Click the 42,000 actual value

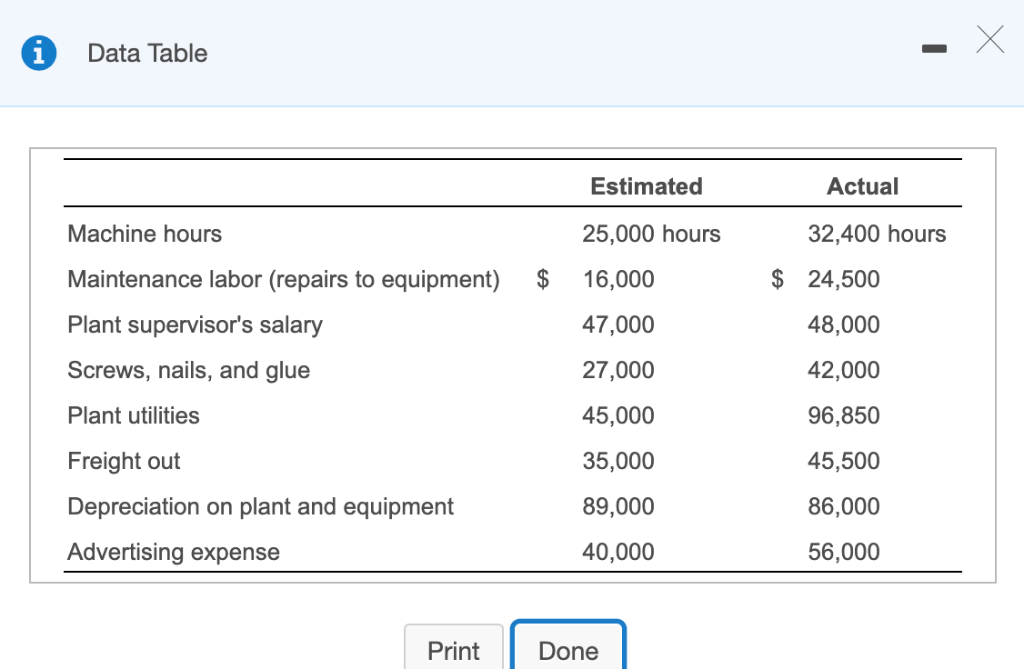844,370
